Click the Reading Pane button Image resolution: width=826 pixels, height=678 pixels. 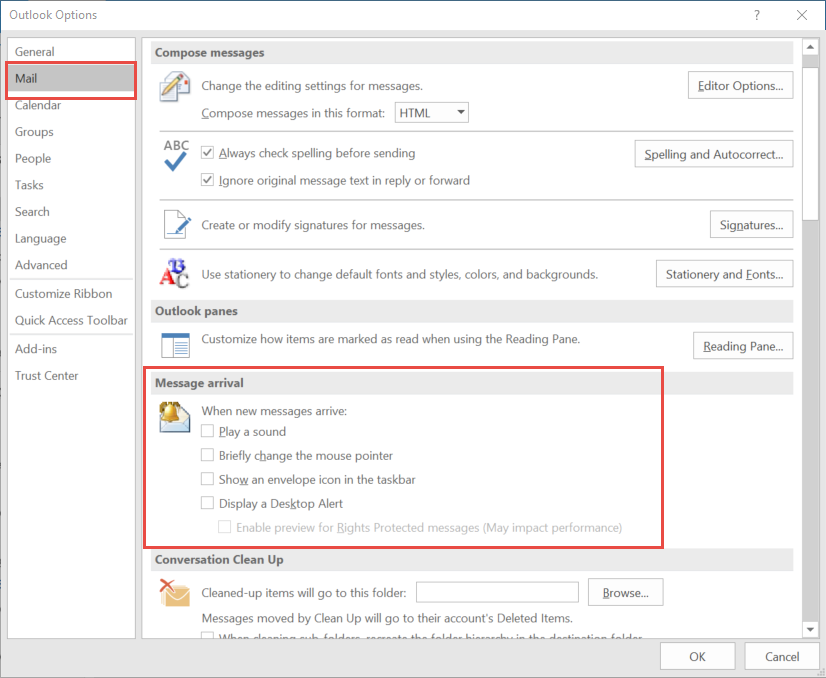click(743, 346)
